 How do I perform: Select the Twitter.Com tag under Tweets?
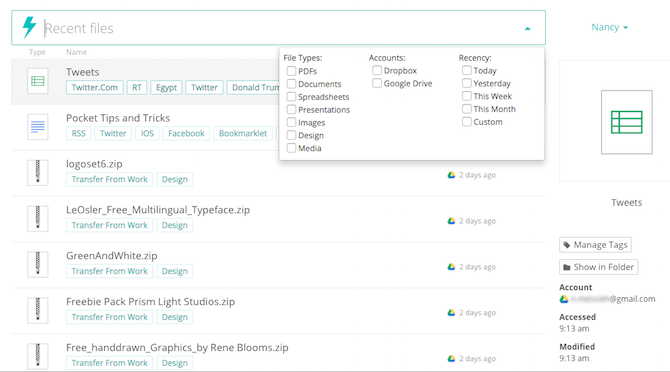(94, 88)
